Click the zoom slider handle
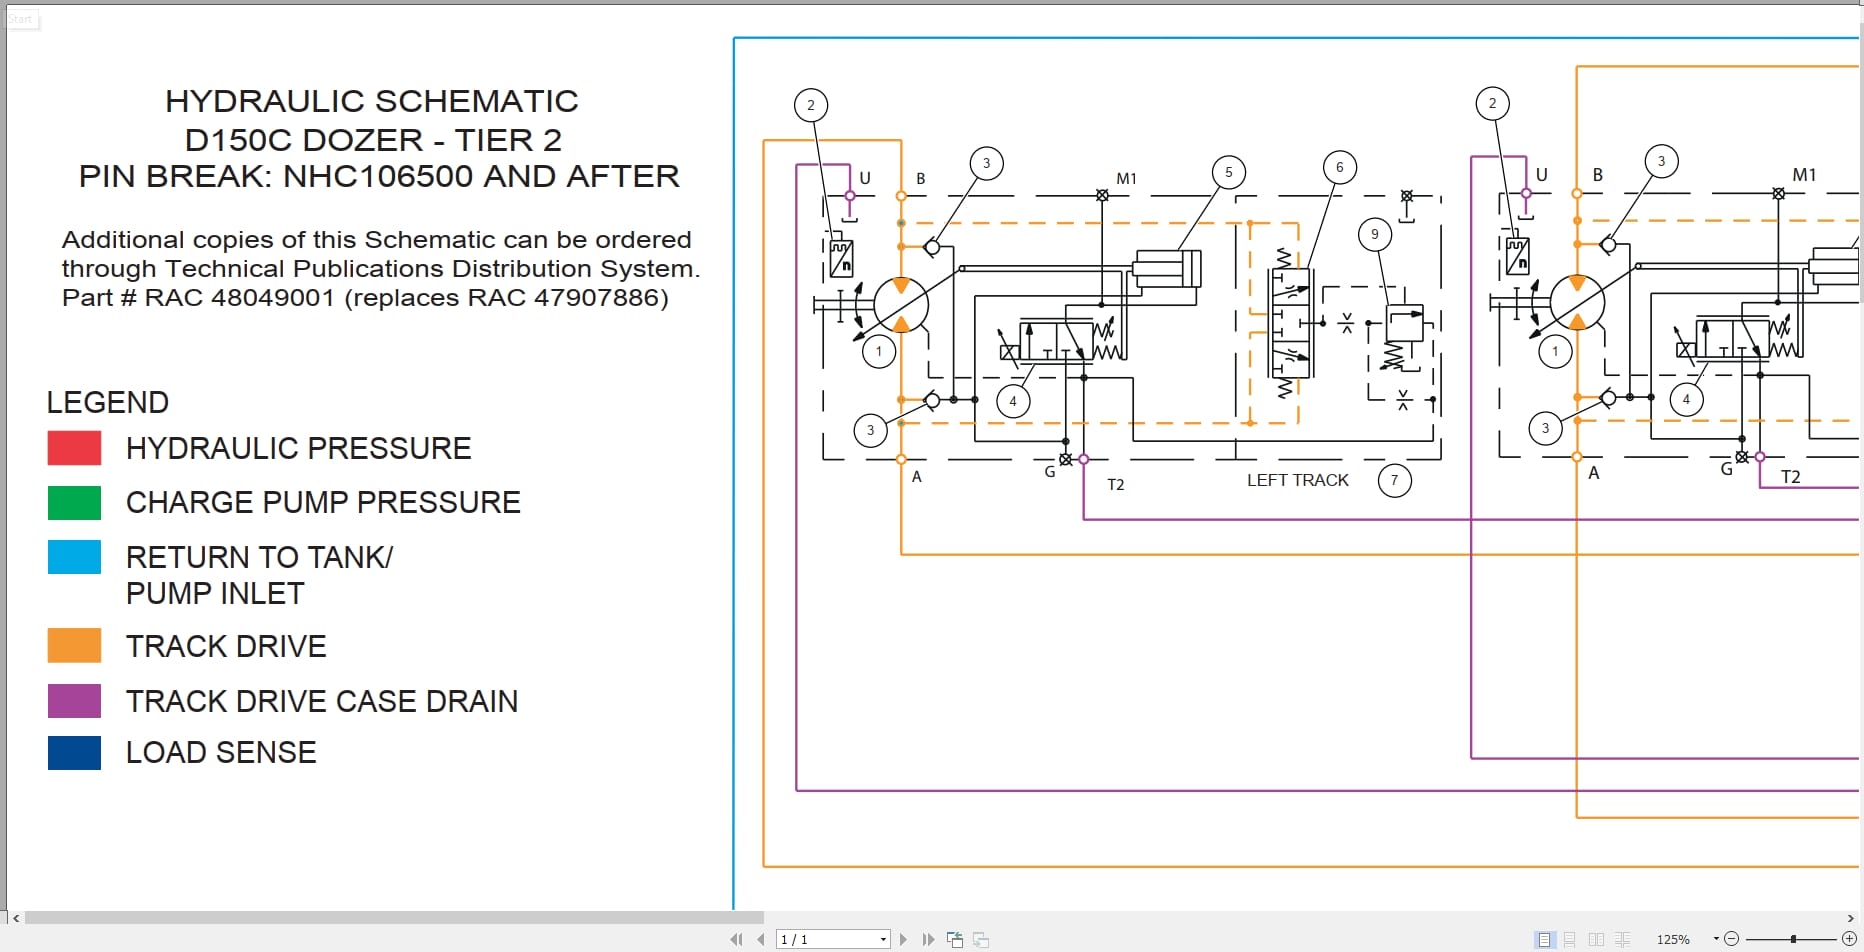This screenshot has width=1864, height=952. coord(1793,938)
